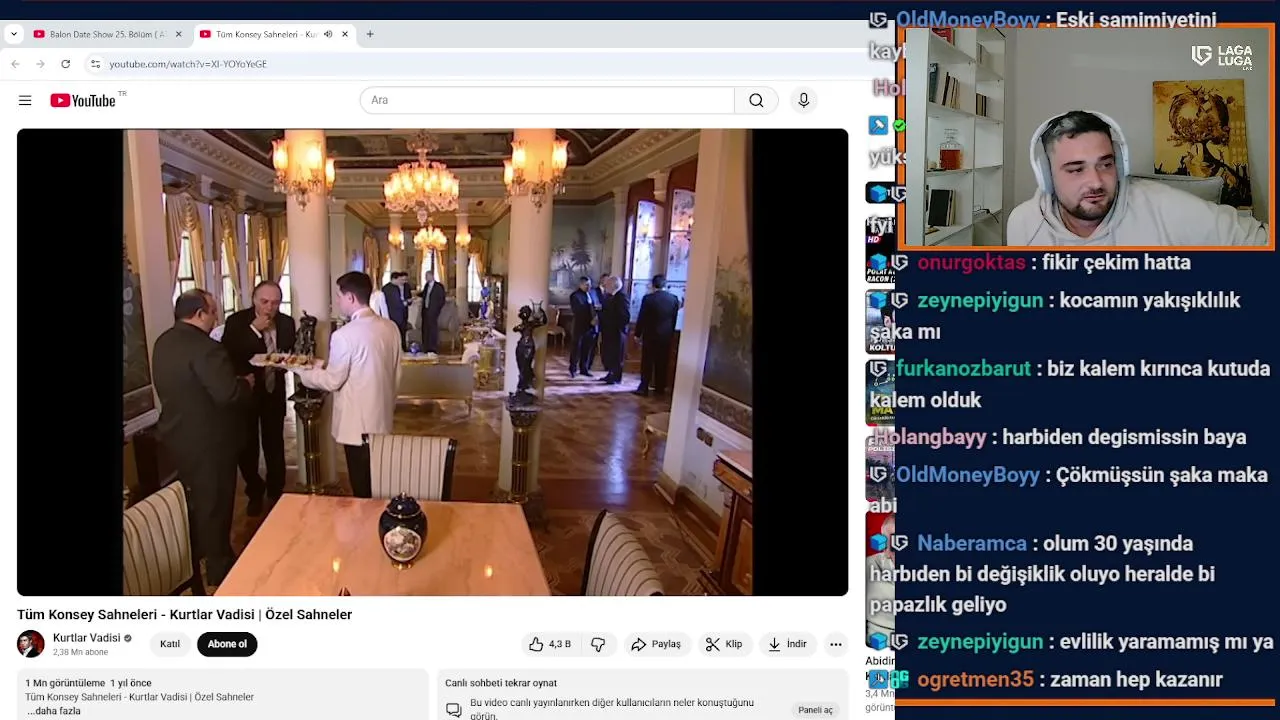Click the video player to pause
The image size is (1280, 720).
click(x=432, y=362)
